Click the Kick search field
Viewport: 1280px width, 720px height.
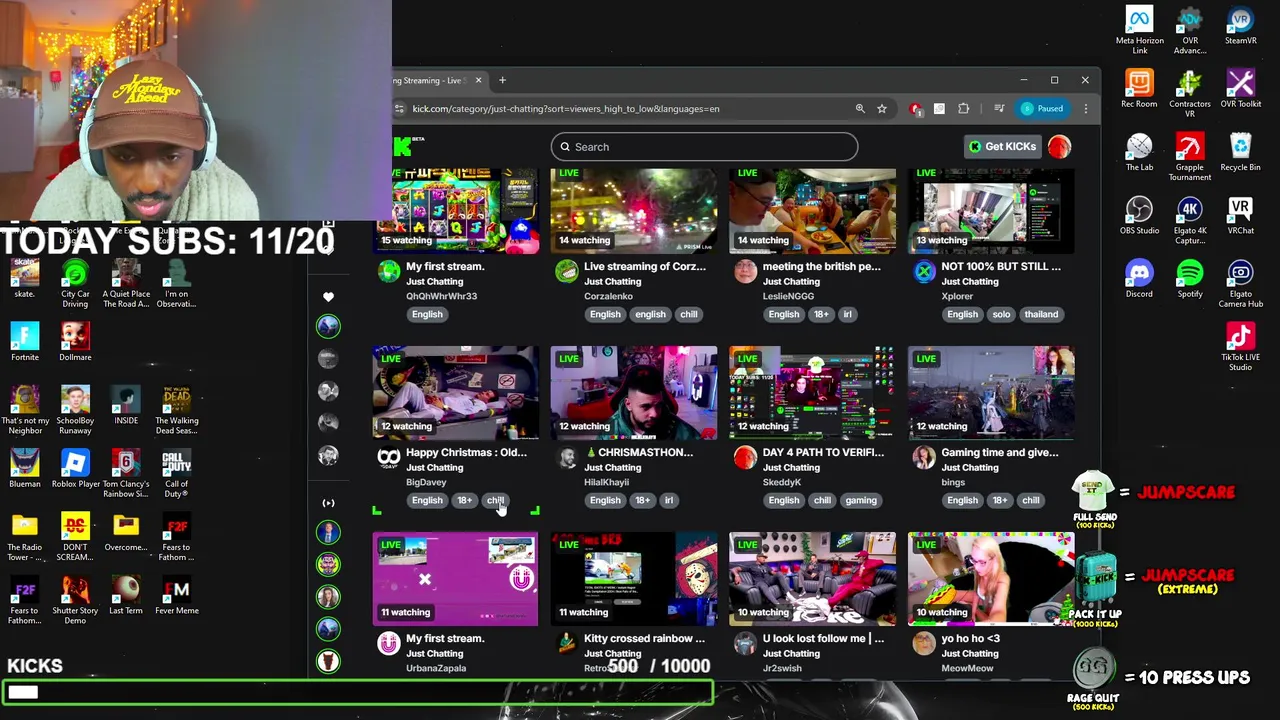point(704,147)
